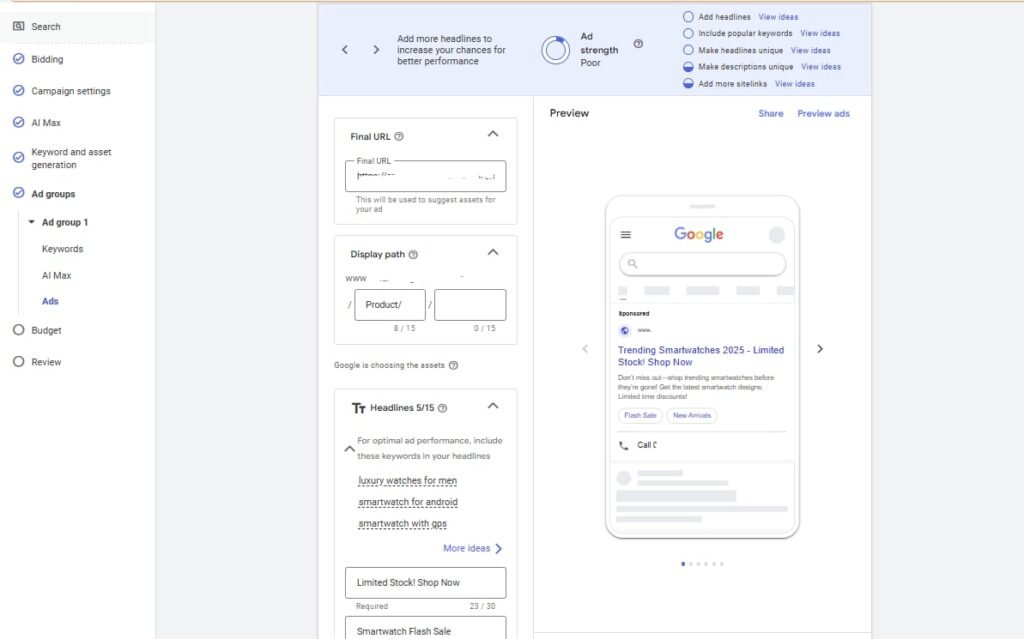This screenshot has height=639, width=1024.
Task: Go to previous ad preview arrow
Action: [x=585, y=349]
